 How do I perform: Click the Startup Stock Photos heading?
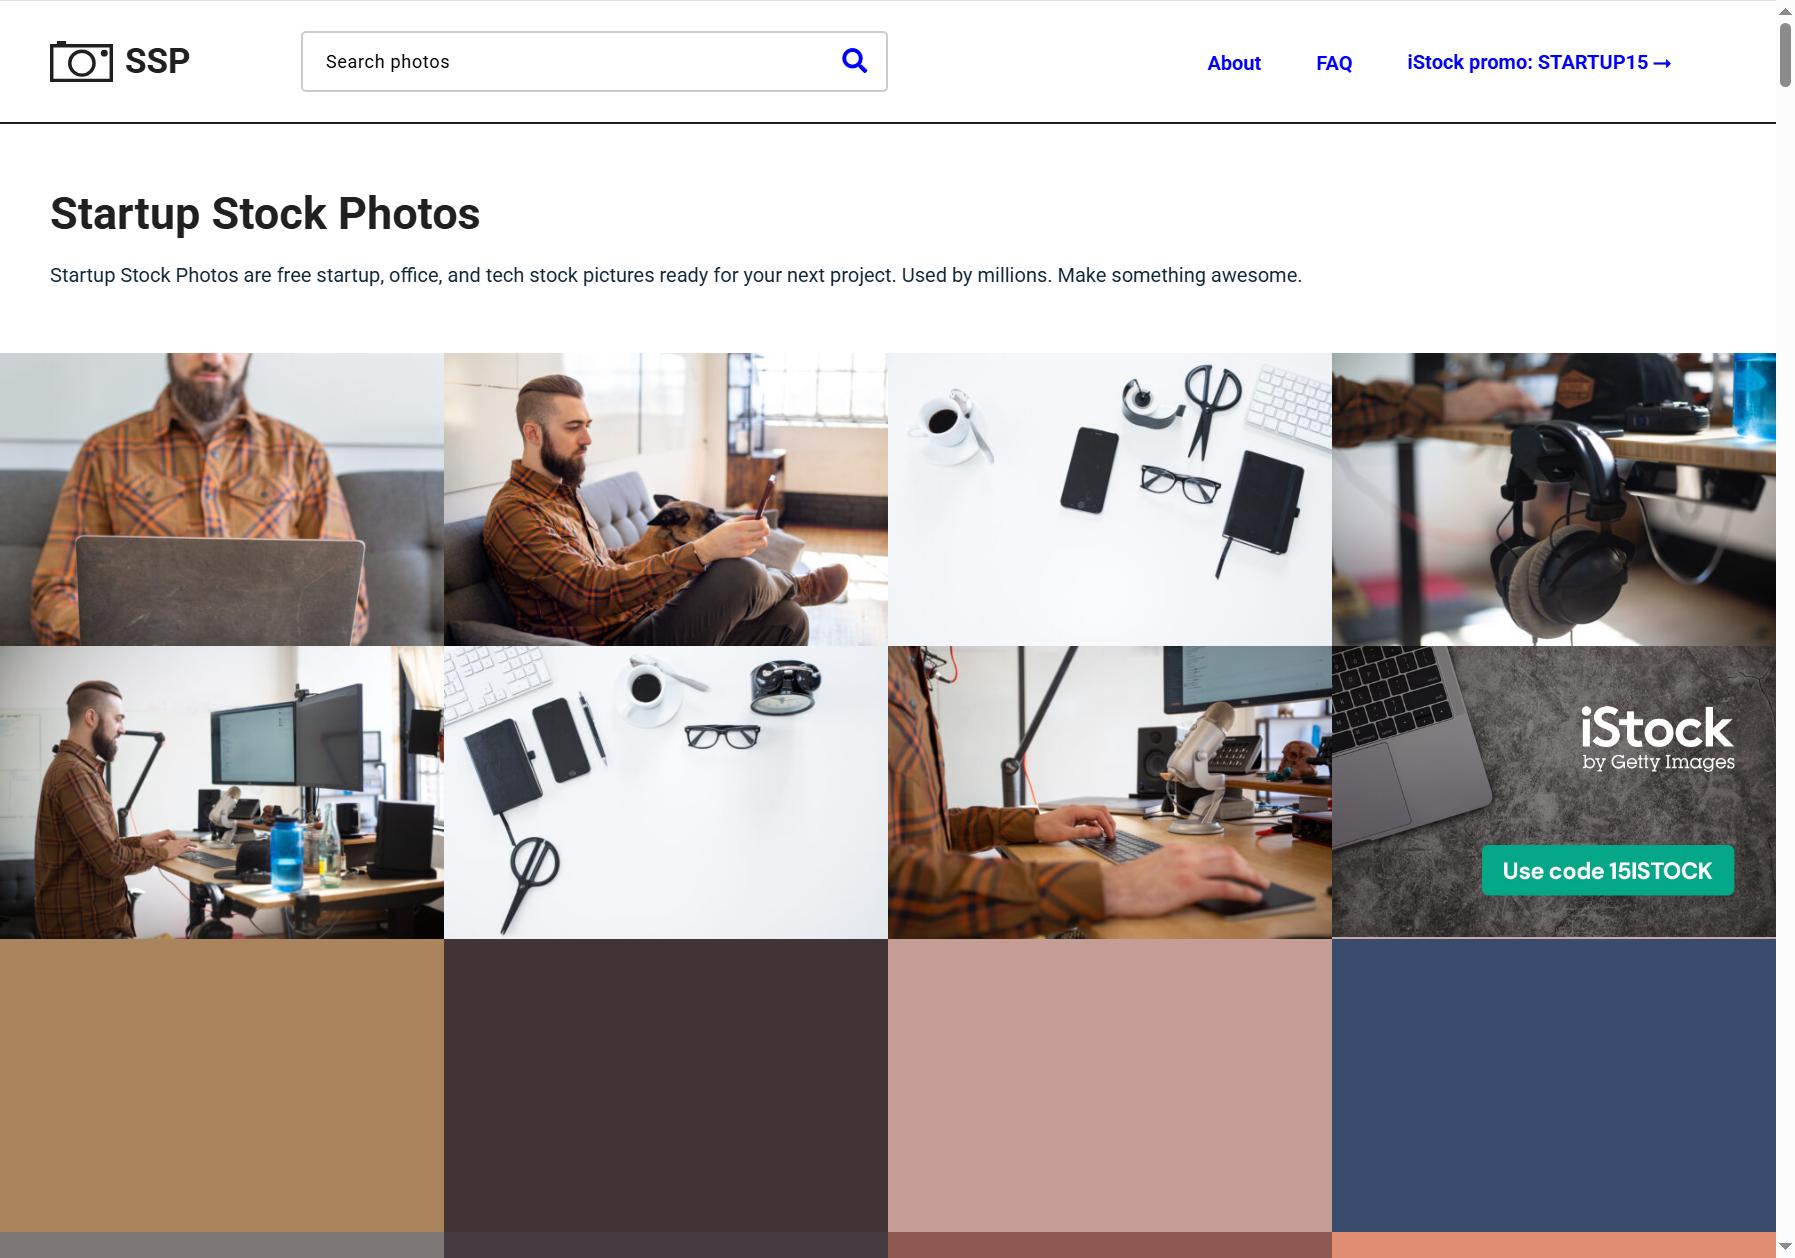pos(265,213)
